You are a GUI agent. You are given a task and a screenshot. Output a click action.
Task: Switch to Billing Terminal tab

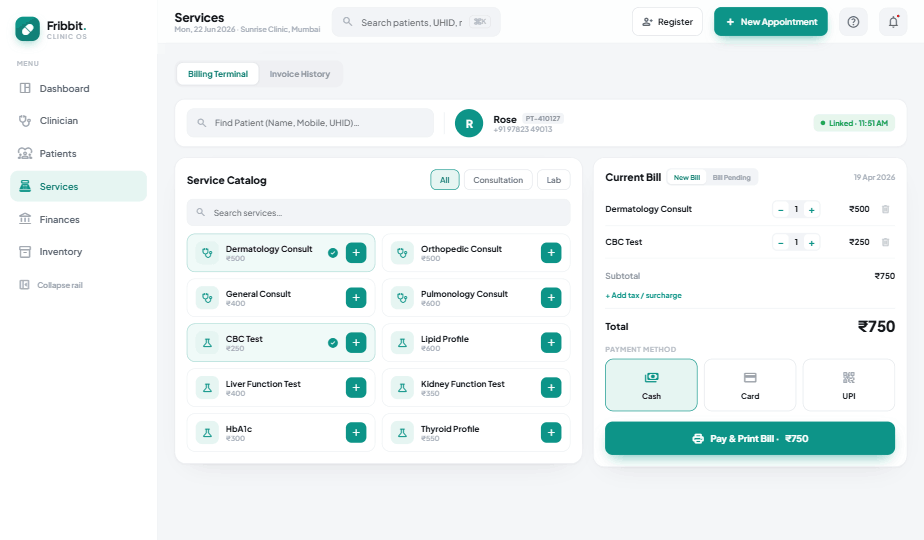[x=217, y=74]
